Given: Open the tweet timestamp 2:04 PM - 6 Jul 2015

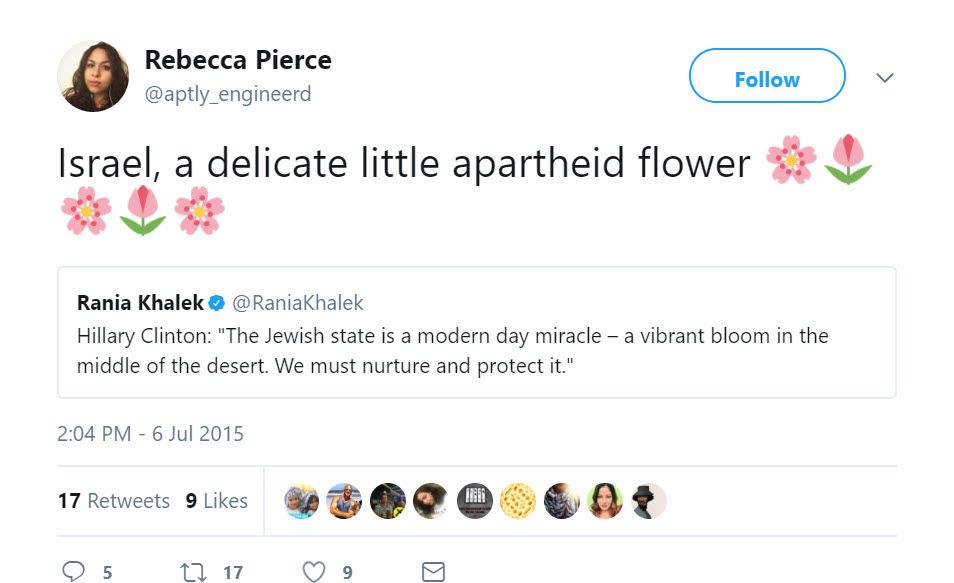Looking at the screenshot, I should [x=151, y=434].
